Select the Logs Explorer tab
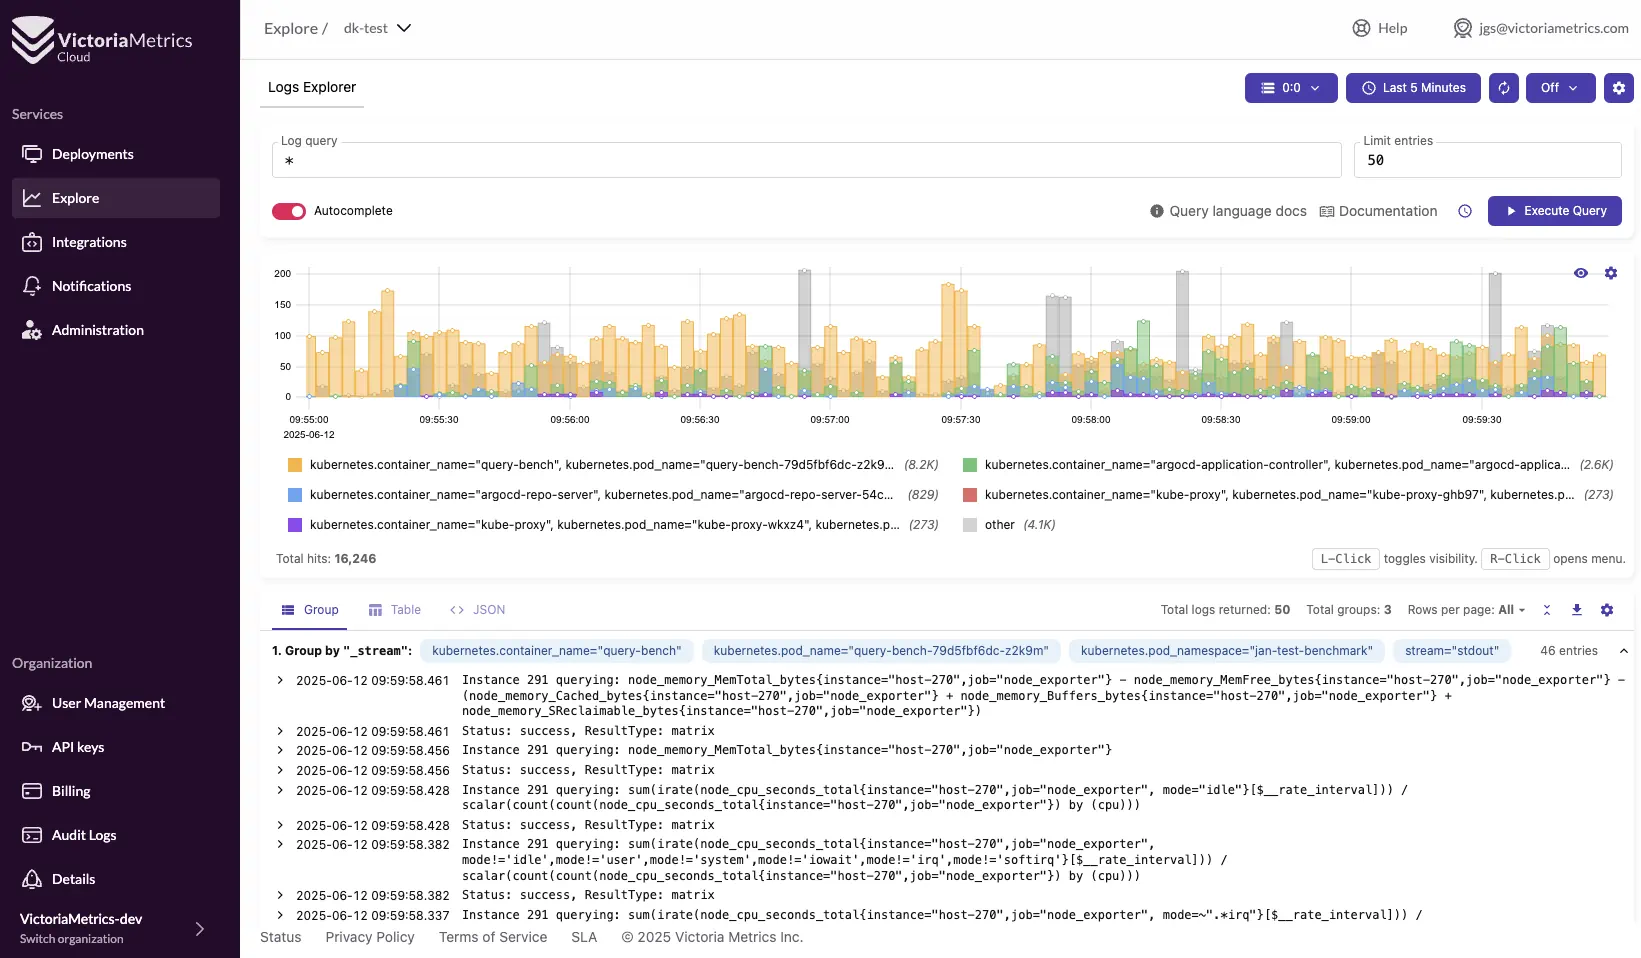The height and width of the screenshot is (958, 1641). [312, 87]
